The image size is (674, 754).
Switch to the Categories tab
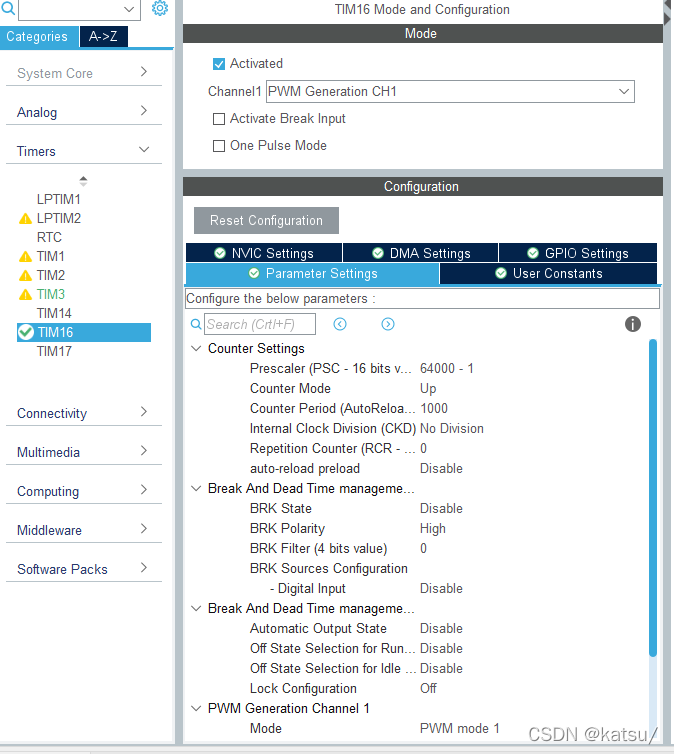[x=39, y=37]
